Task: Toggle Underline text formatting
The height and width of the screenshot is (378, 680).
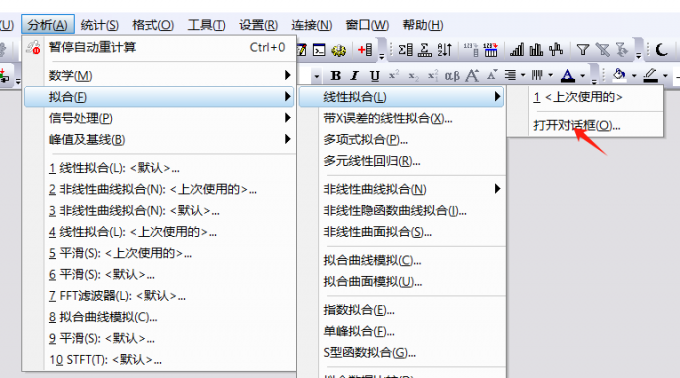Action: [x=375, y=76]
